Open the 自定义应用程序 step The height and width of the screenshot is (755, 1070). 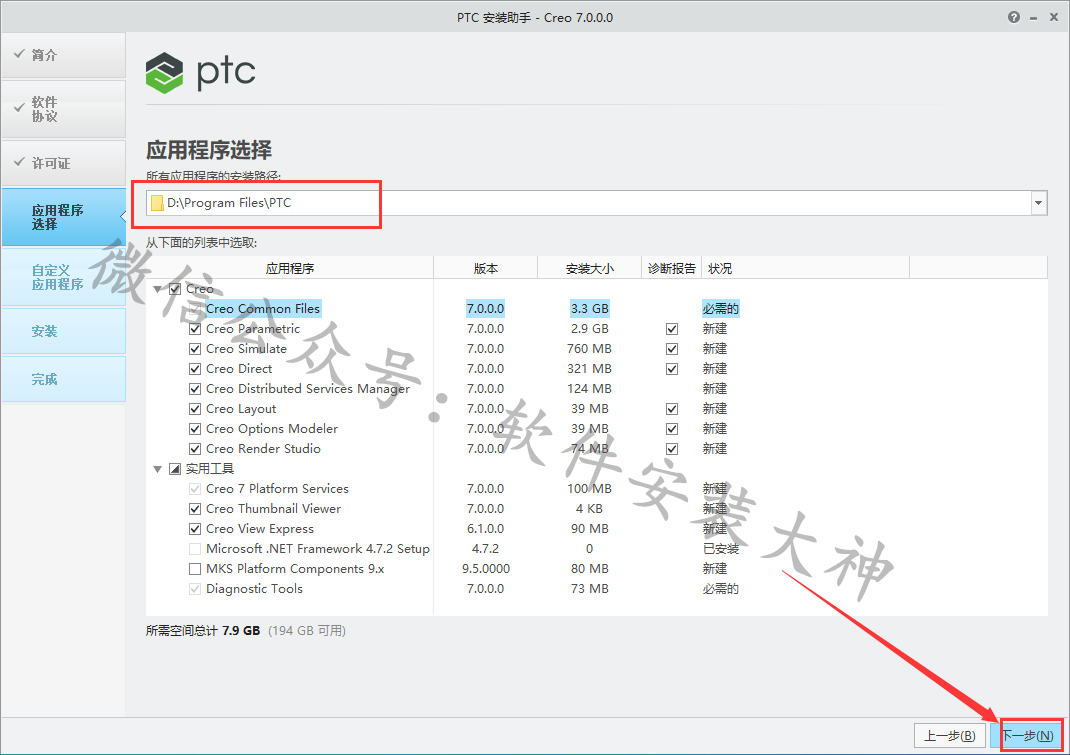point(63,277)
